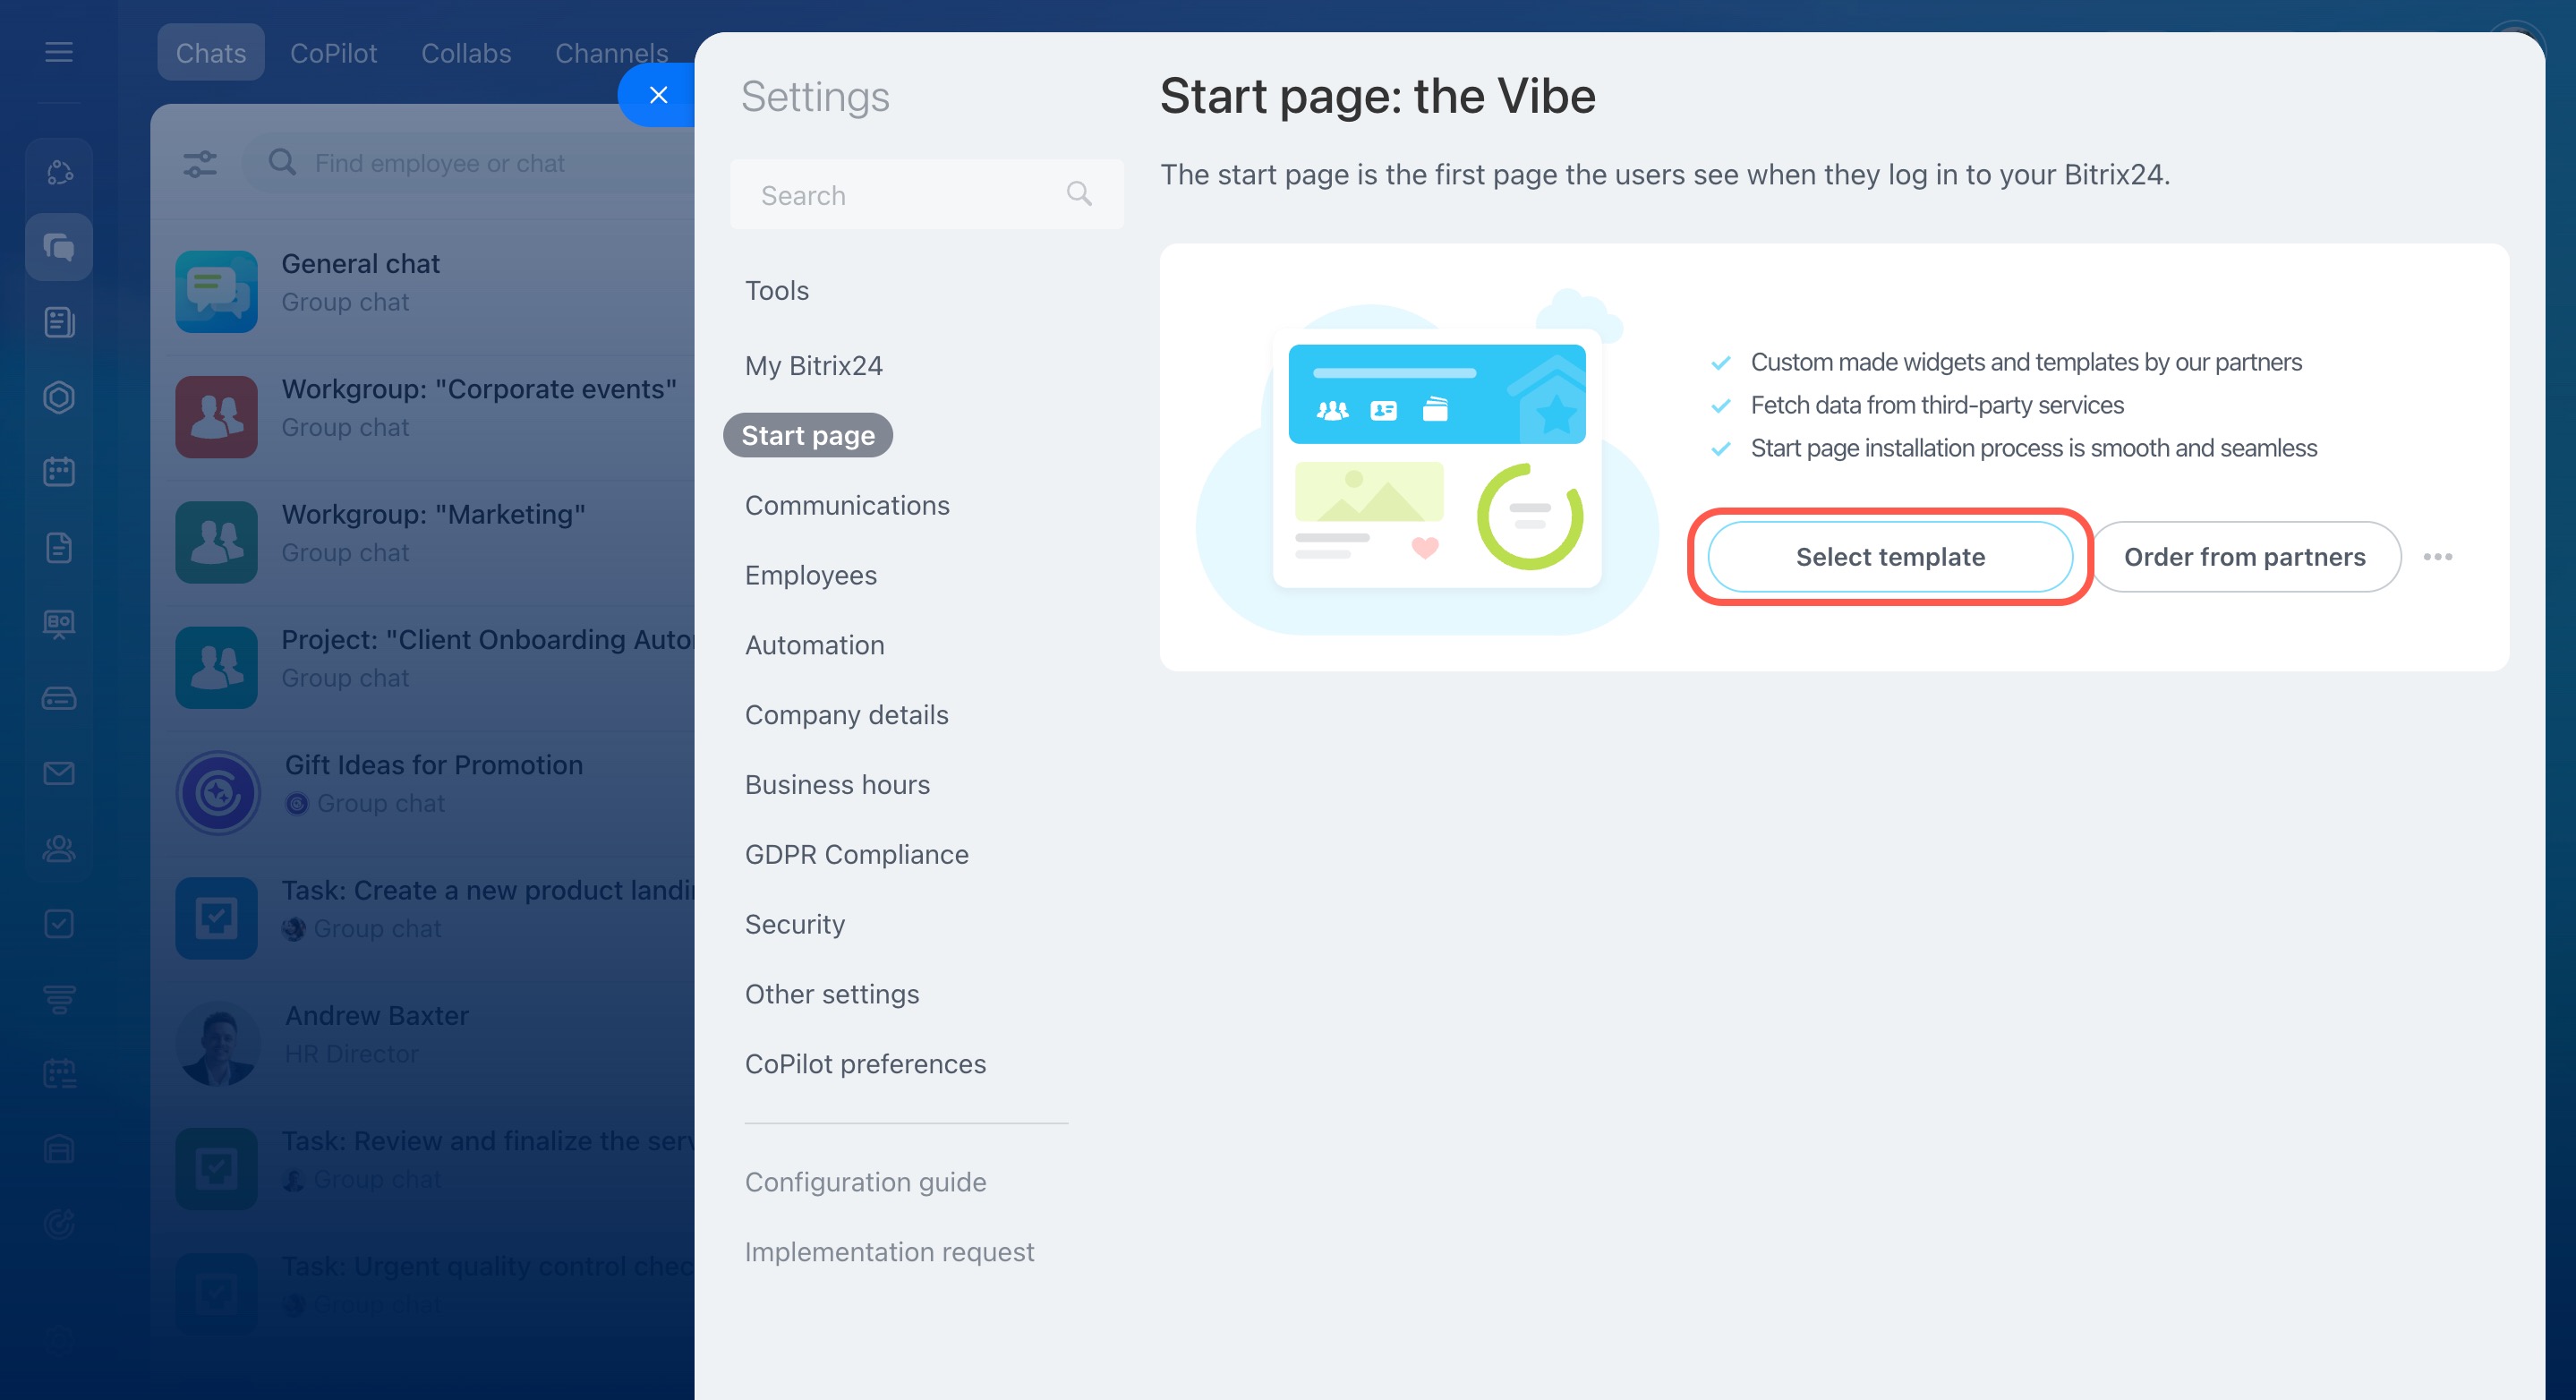Screen dimensions: 2576x1400
Task: Open the Mail envelope sidebar icon
Action: pyautogui.click(x=59, y=773)
